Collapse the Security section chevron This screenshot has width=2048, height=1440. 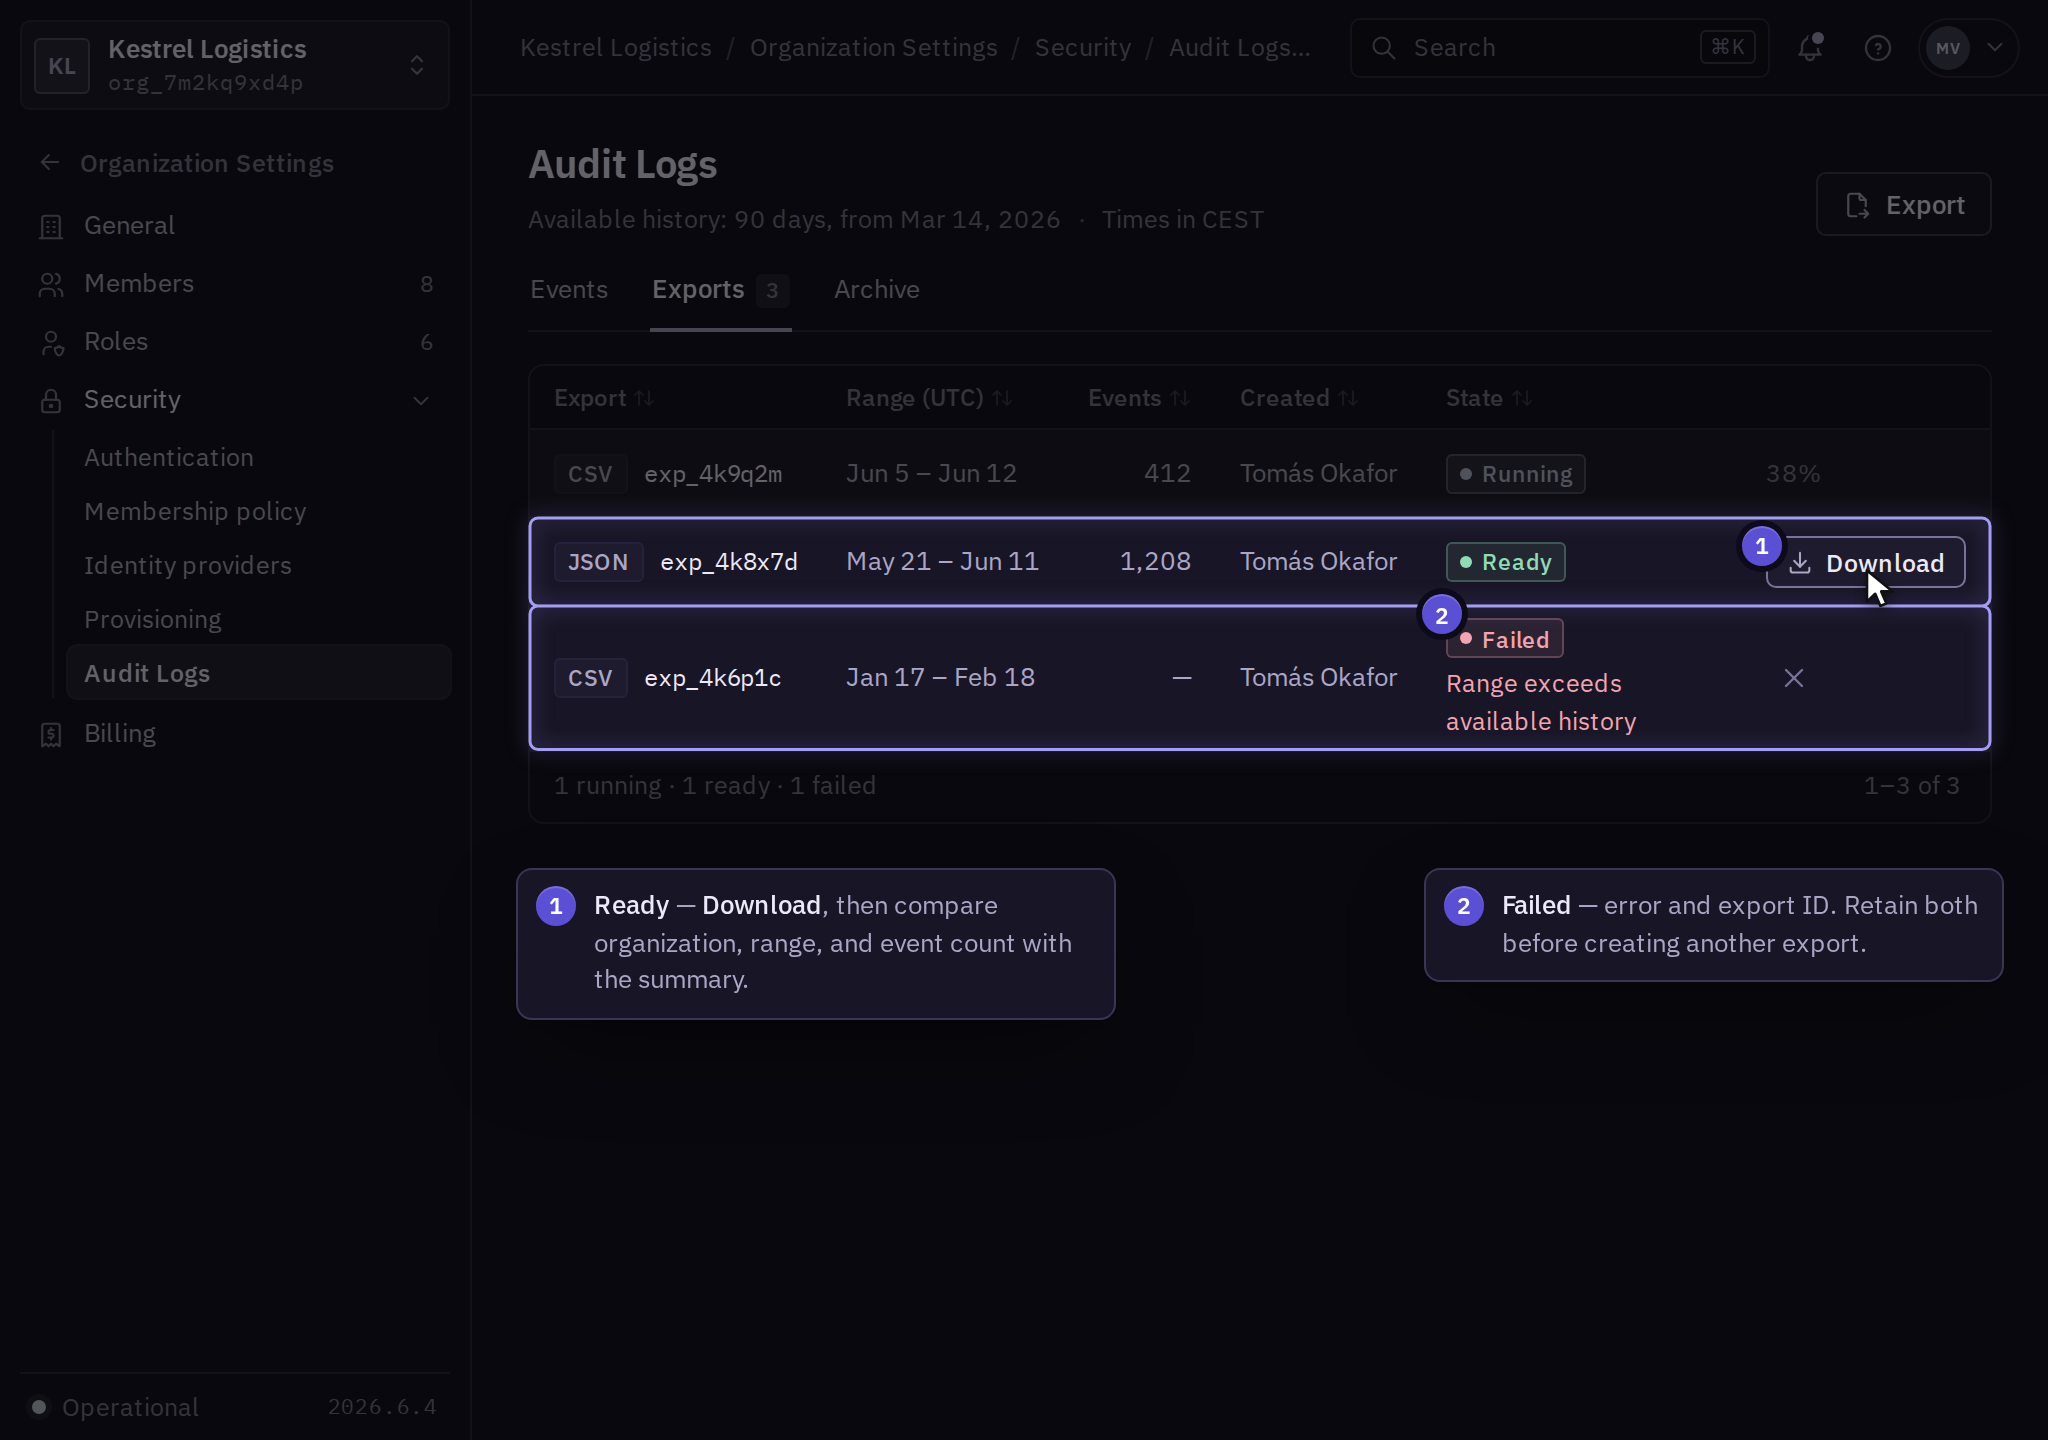click(421, 400)
